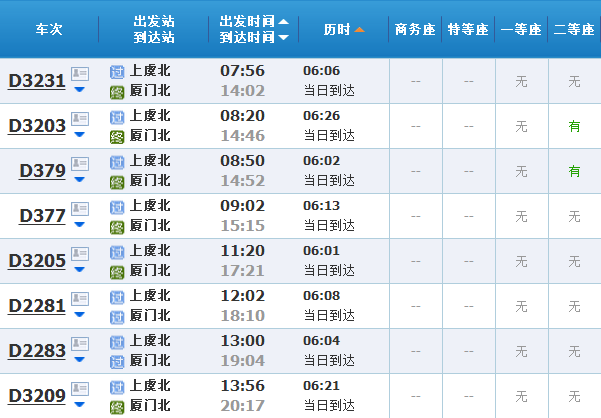This screenshot has width=601, height=418.
Task: Open train number link D3231
Action: (x=37, y=81)
